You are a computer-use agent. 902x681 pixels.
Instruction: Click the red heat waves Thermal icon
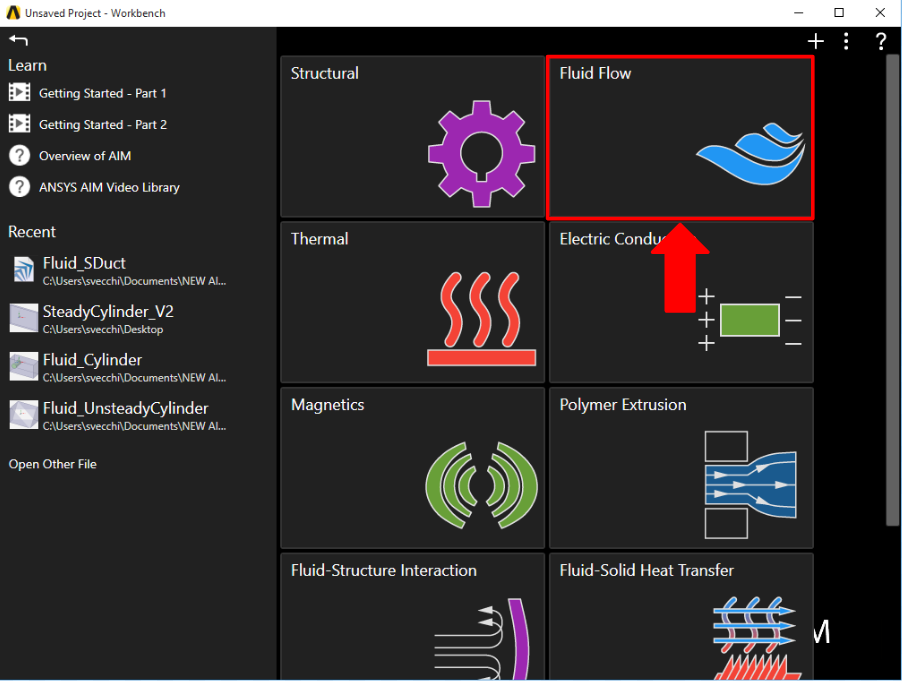(x=481, y=319)
